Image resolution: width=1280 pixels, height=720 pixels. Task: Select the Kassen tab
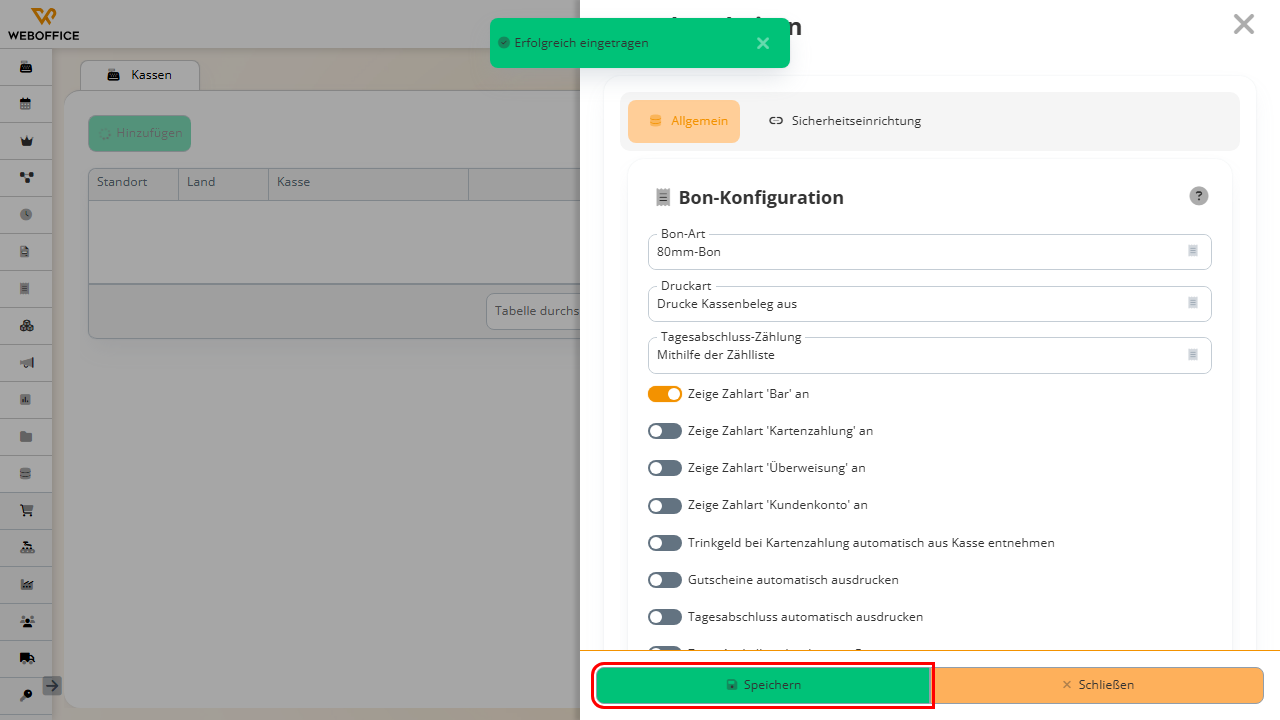[140, 75]
